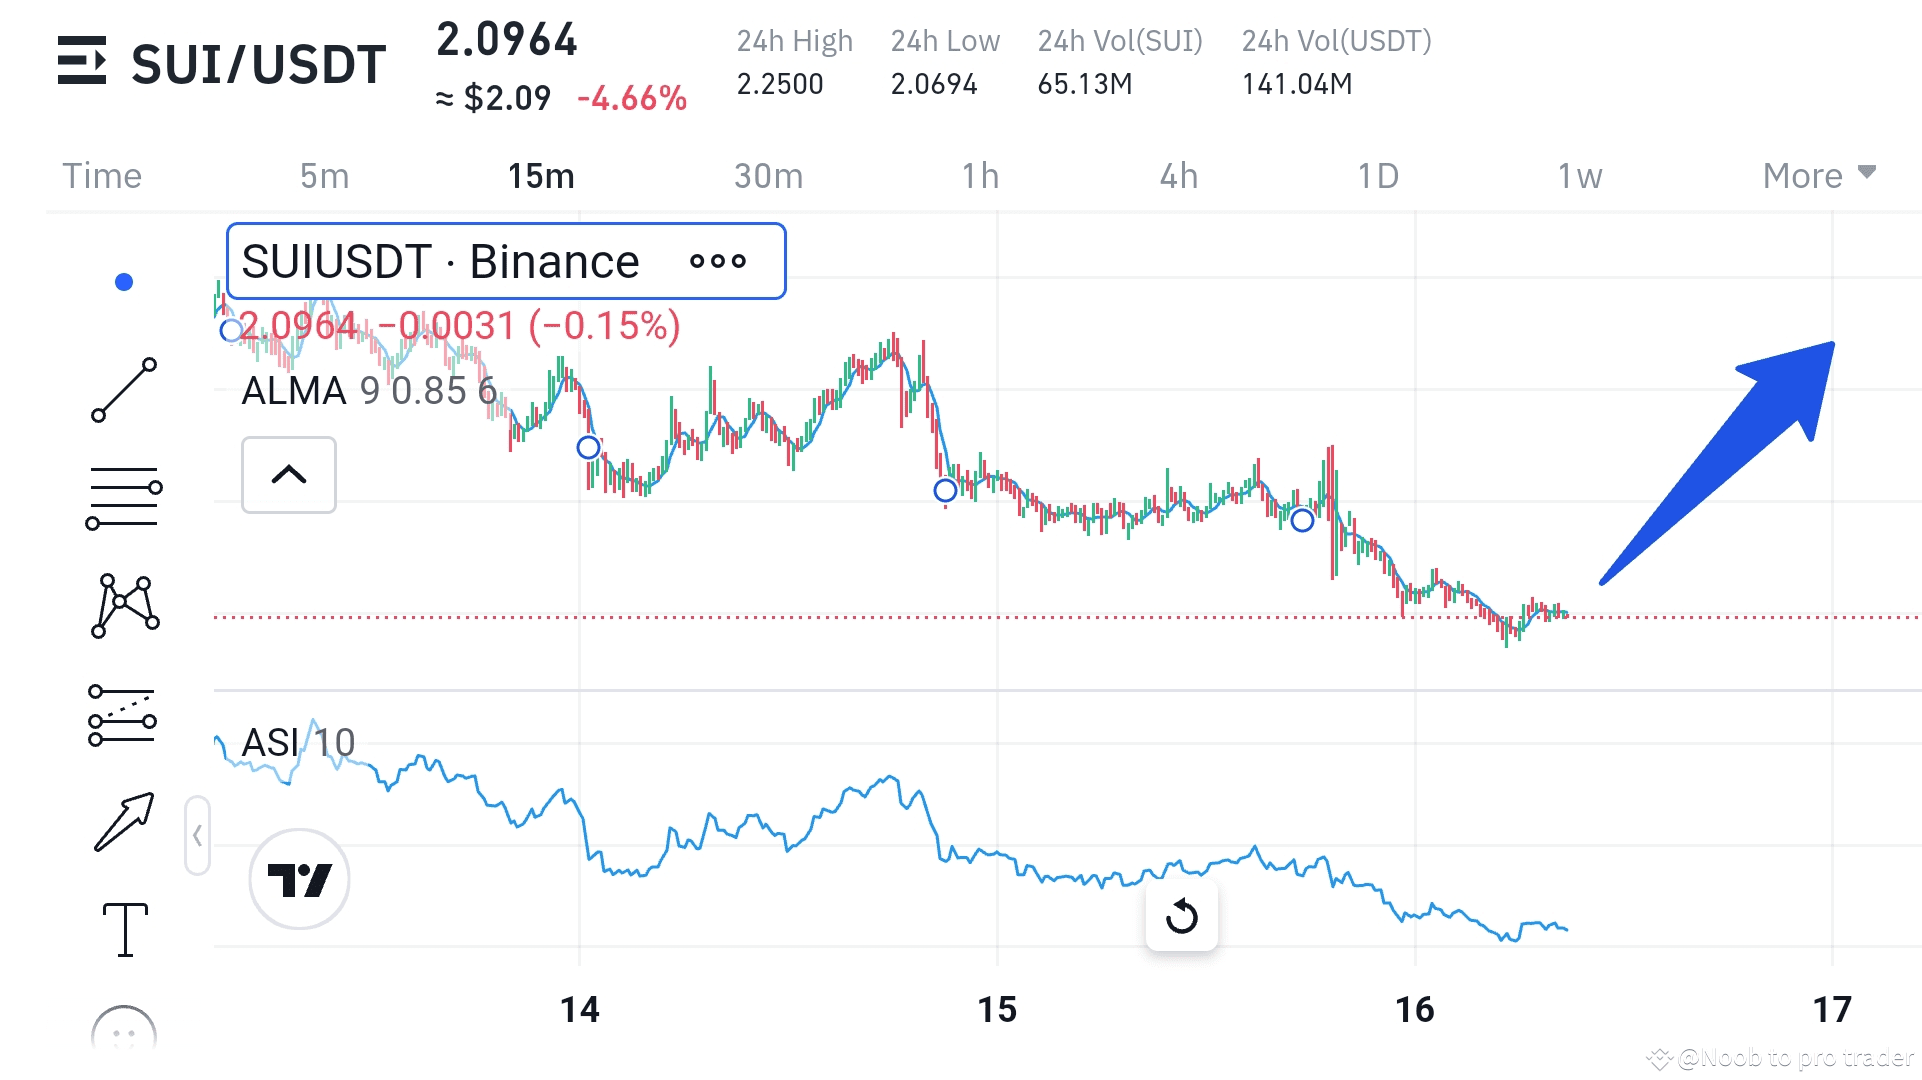Select the horizontal lines drawing tool
This screenshot has width=1922, height=1080.
click(124, 497)
